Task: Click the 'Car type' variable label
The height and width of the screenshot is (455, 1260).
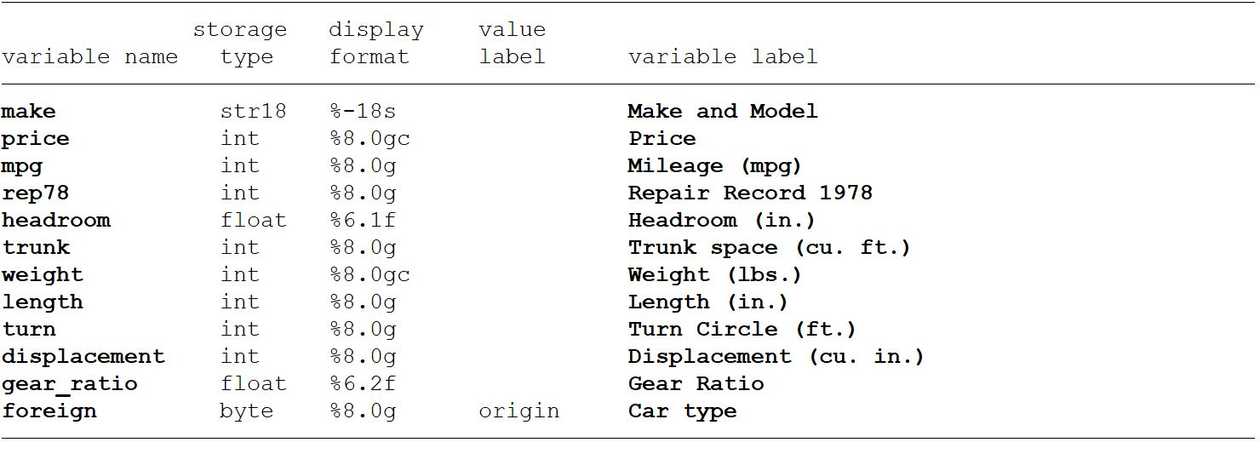Action: click(x=682, y=412)
